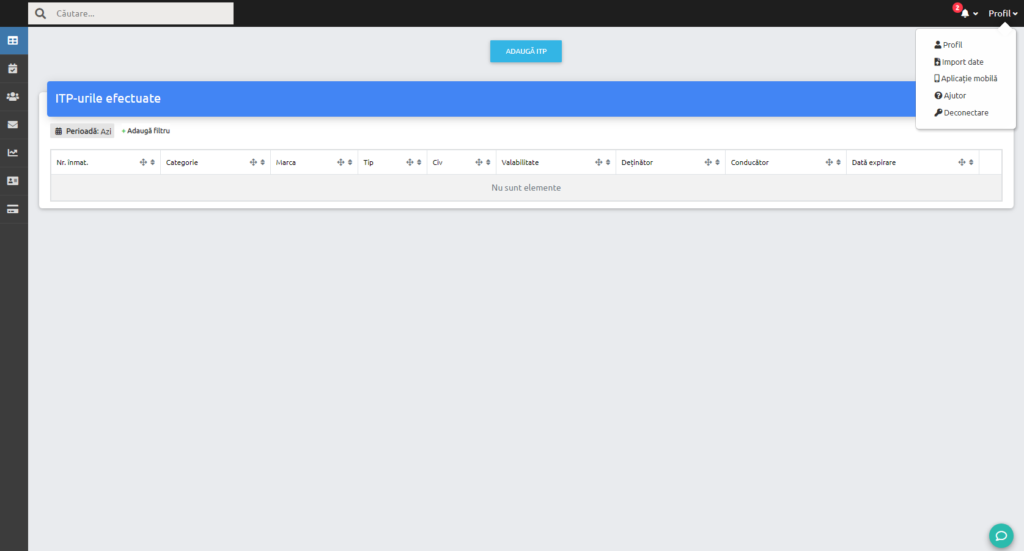Click the move handle of Categorie column
Screen dimensions: 1024x551
253,163
